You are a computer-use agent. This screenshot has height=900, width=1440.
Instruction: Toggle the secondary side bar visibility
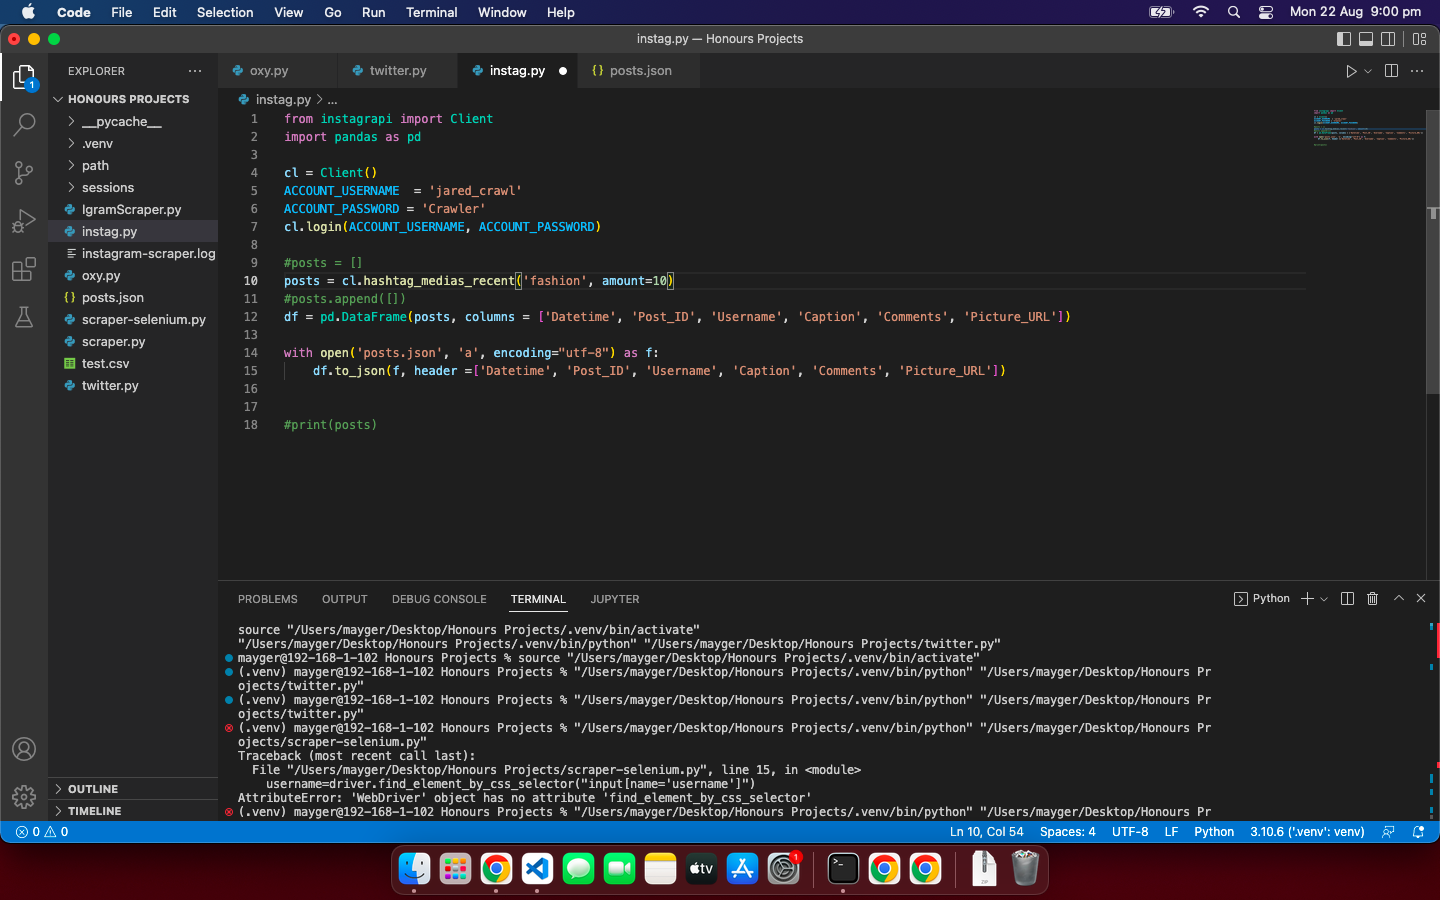(x=1388, y=39)
